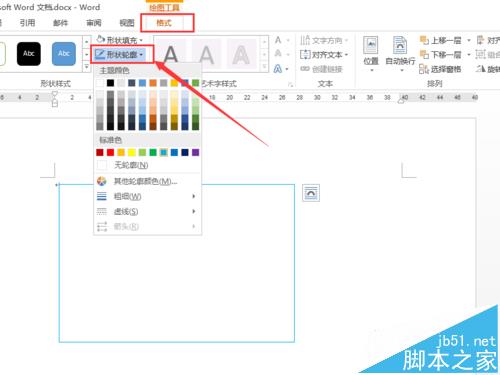Open the Text Direction (文字方向) dropdown
Image resolution: width=500 pixels, height=375 pixels.
[x=324, y=40]
